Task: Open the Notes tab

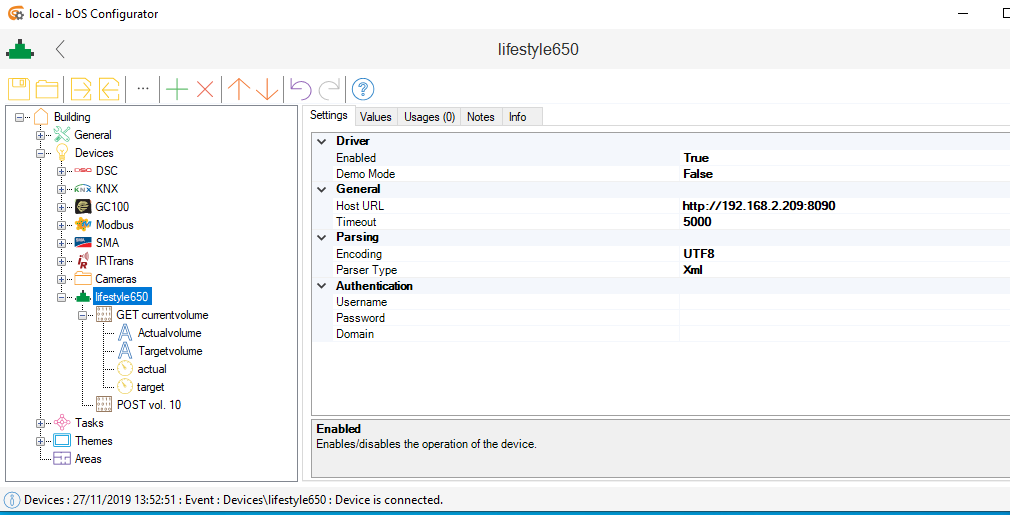Action: [x=480, y=117]
